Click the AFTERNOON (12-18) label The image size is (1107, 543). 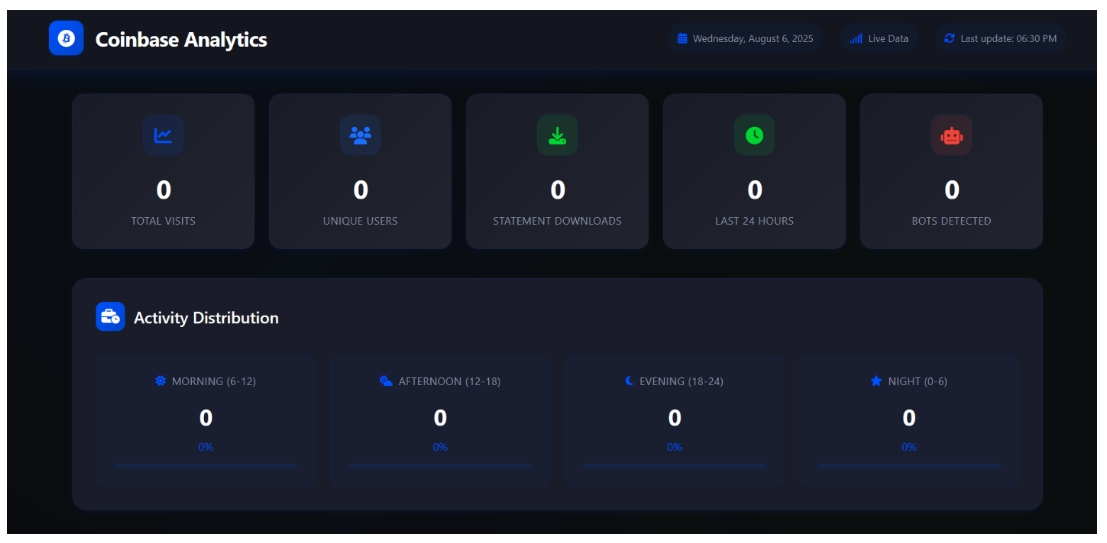(450, 381)
